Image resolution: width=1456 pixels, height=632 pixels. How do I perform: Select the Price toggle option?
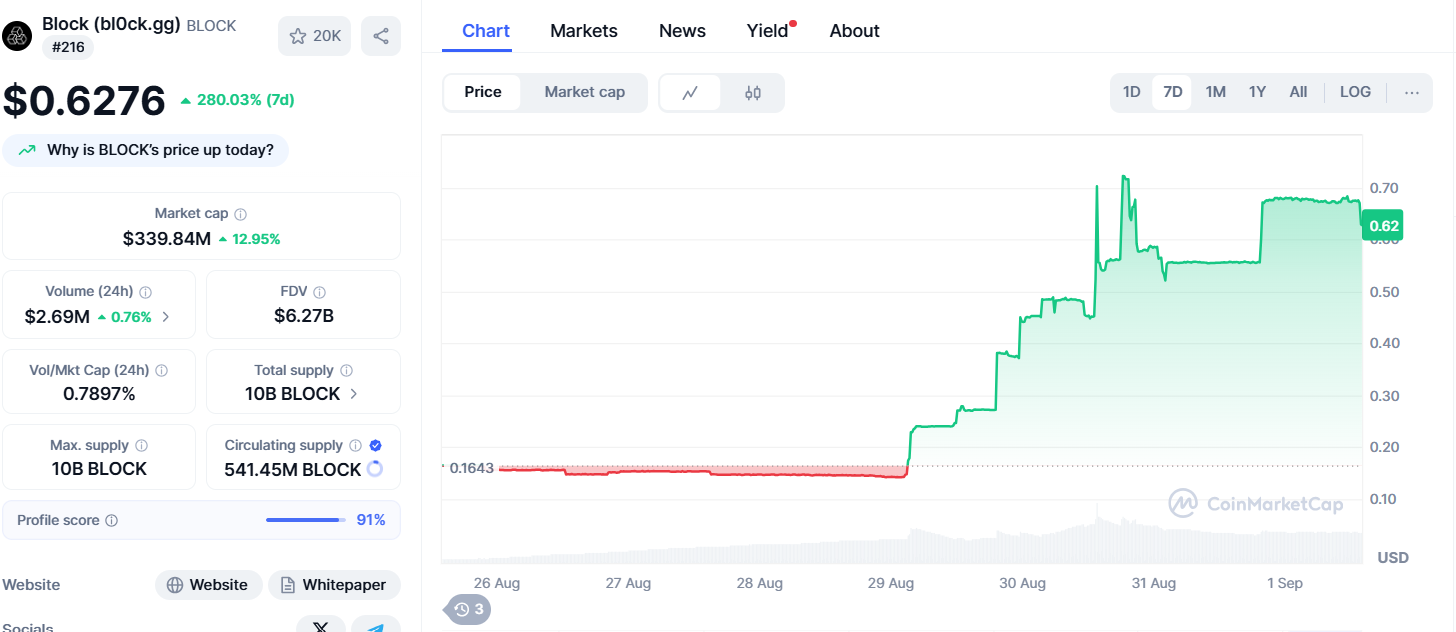click(483, 92)
